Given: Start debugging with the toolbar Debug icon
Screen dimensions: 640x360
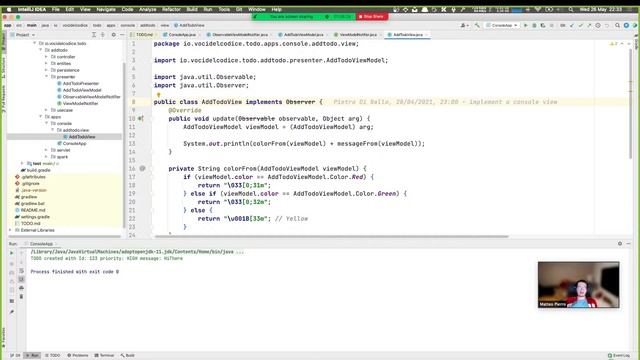Looking at the screenshot, I should click(534, 25).
